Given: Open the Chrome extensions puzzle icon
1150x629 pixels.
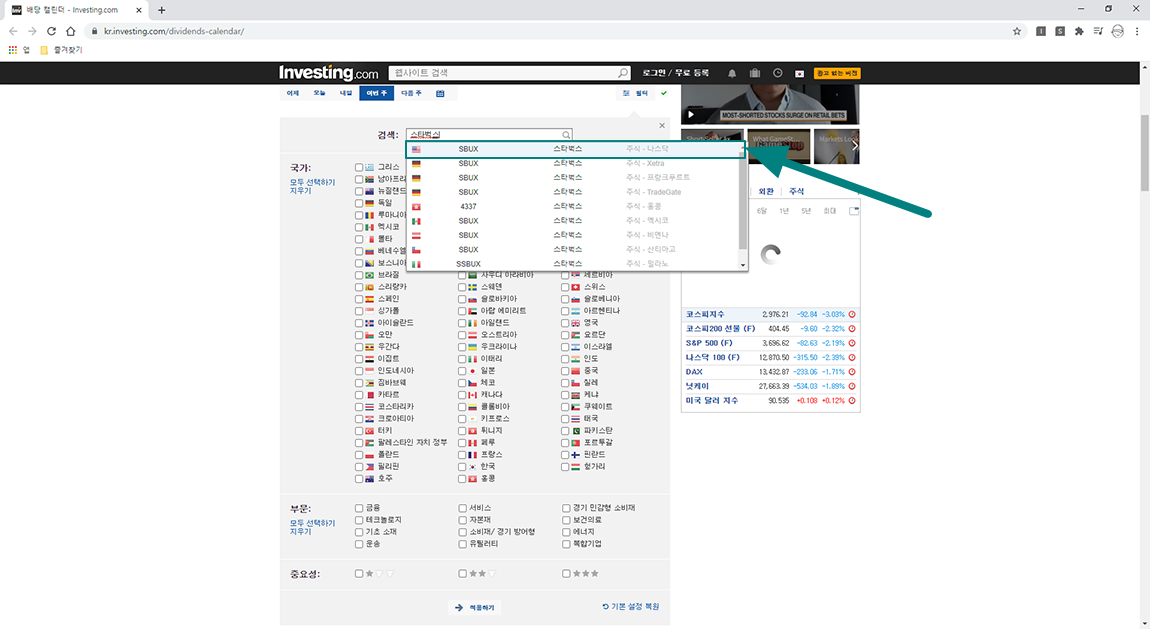Looking at the screenshot, I should click(x=1079, y=31).
